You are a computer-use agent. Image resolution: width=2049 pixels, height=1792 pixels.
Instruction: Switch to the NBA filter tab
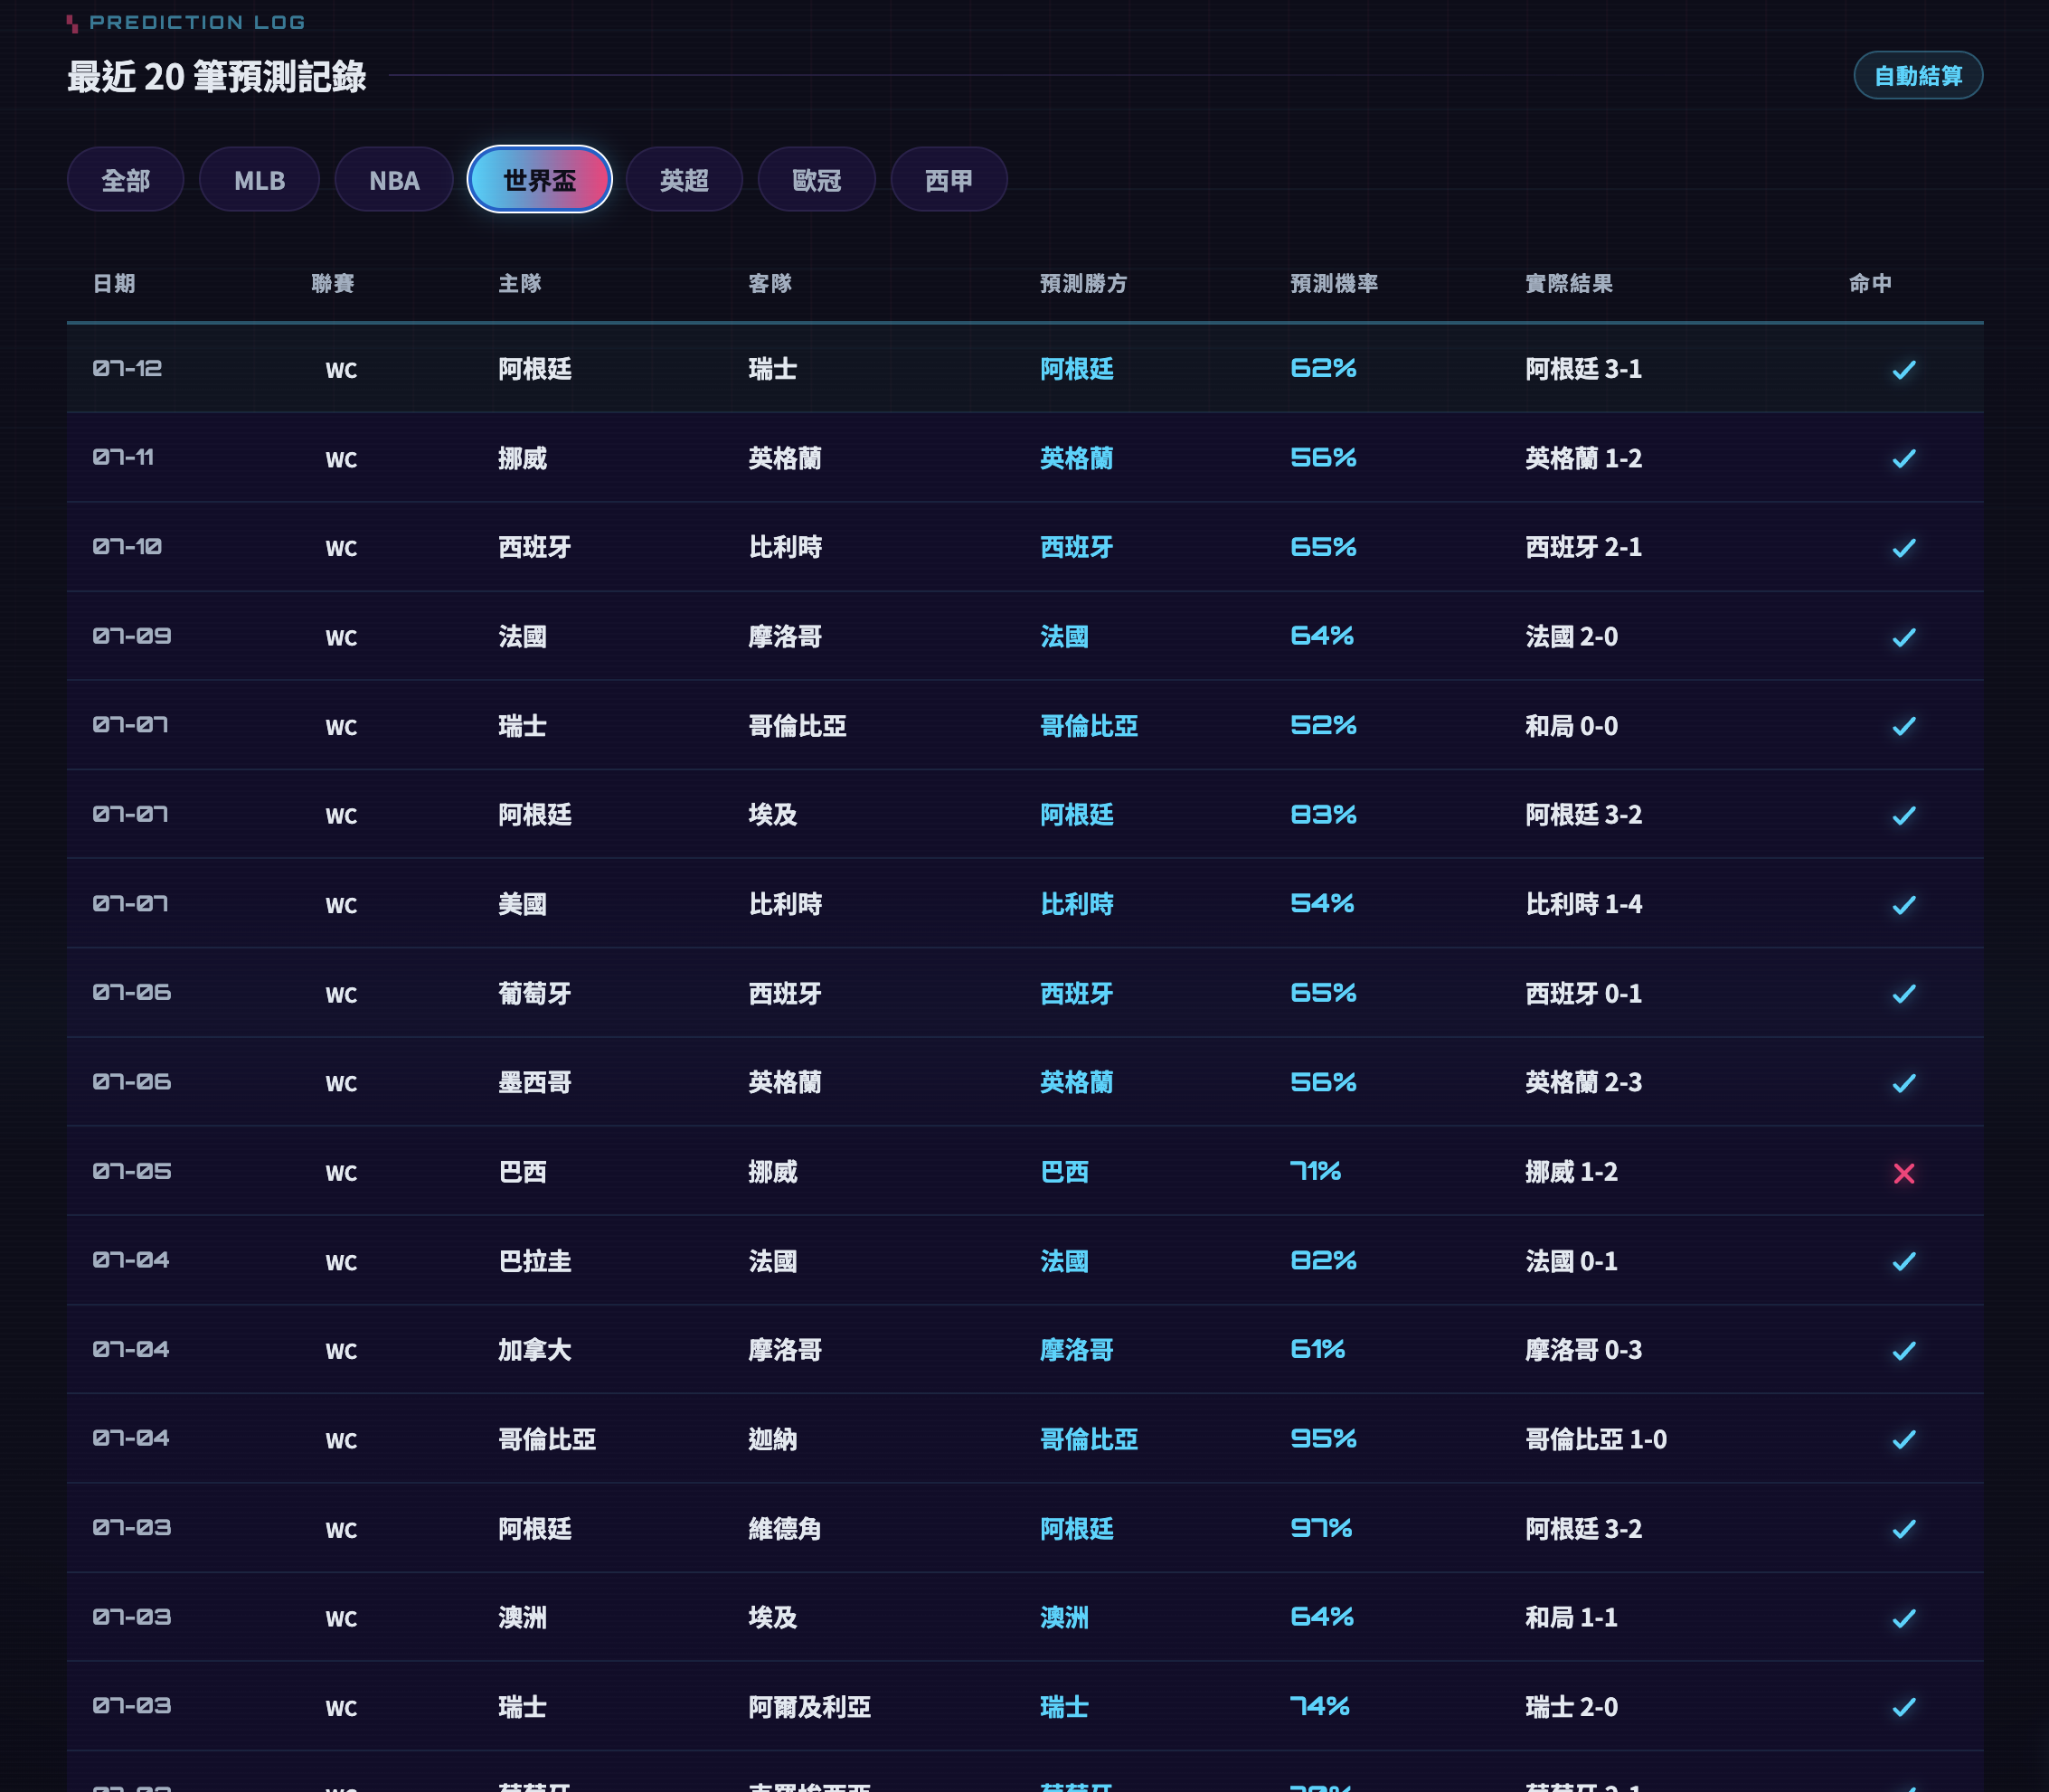(394, 180)
